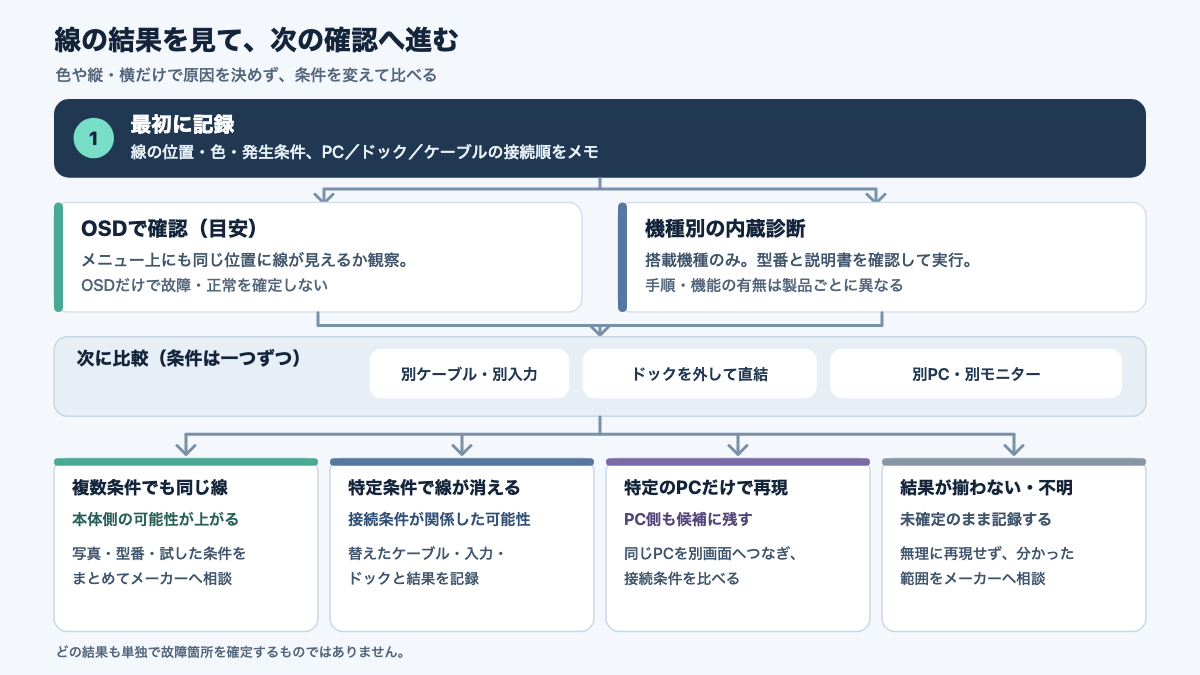Image resolution: width=1200 pixels, height=675 pixels.
Task: Click text 接続条件を比べる
Action: 682,578
